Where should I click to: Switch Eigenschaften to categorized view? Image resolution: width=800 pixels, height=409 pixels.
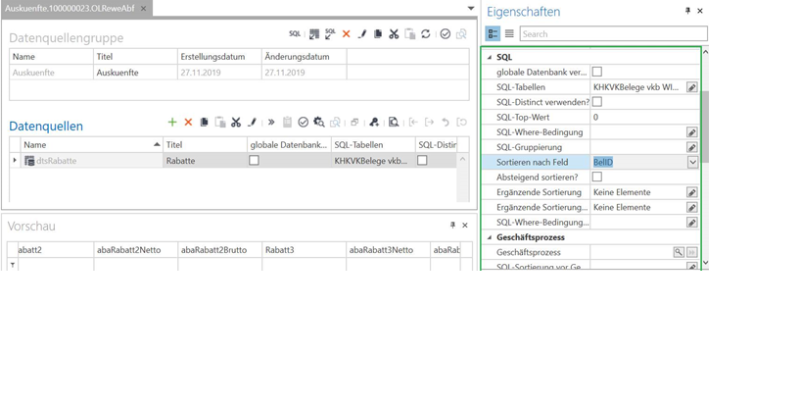(x=493, y=34)
